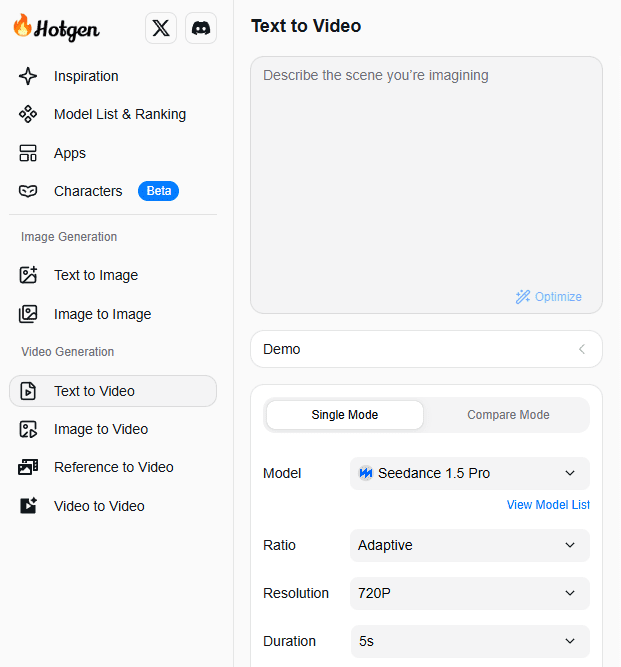Screen dimensions: 621x667
Task: Go to Reference to Video
Action: coord(113,467)
